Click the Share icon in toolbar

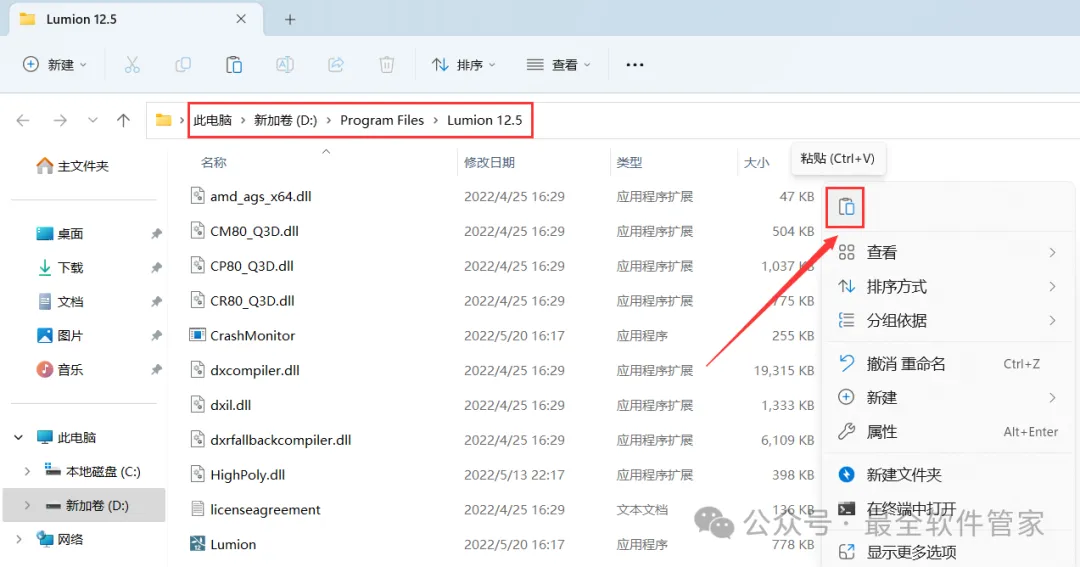coord(335,65)
